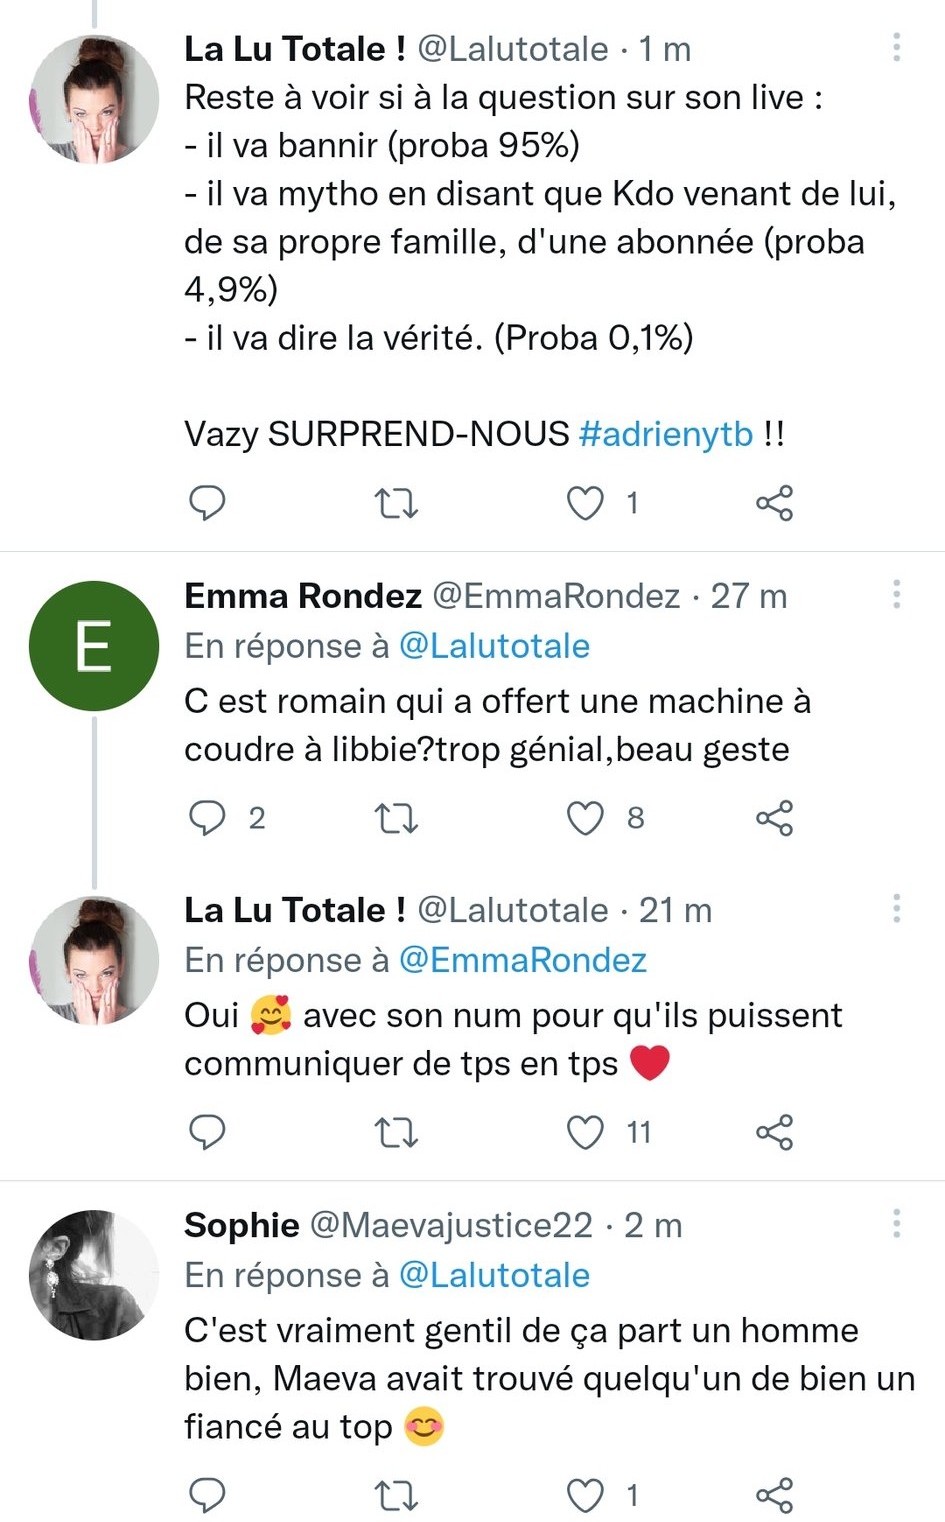Viewport: 945px width, 1522px height.
Task: Open the #adrienytb hashtag
Action: coord(665,434)
